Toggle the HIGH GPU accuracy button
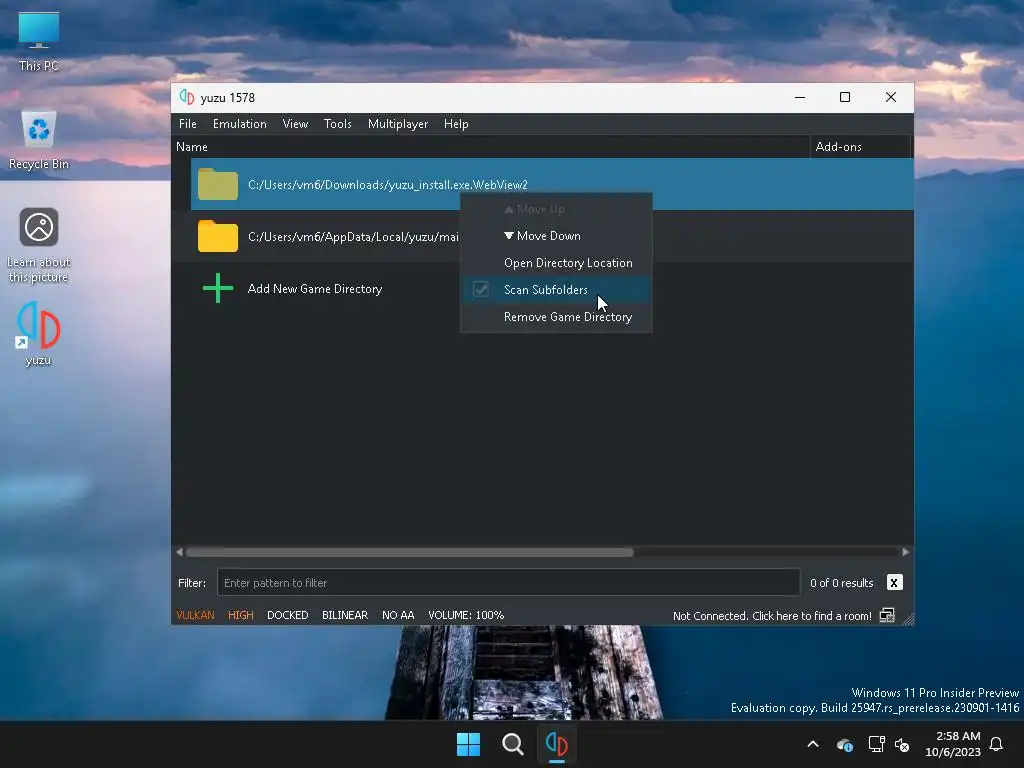This screenshot has height=768, width=1024. pos(240,615)
